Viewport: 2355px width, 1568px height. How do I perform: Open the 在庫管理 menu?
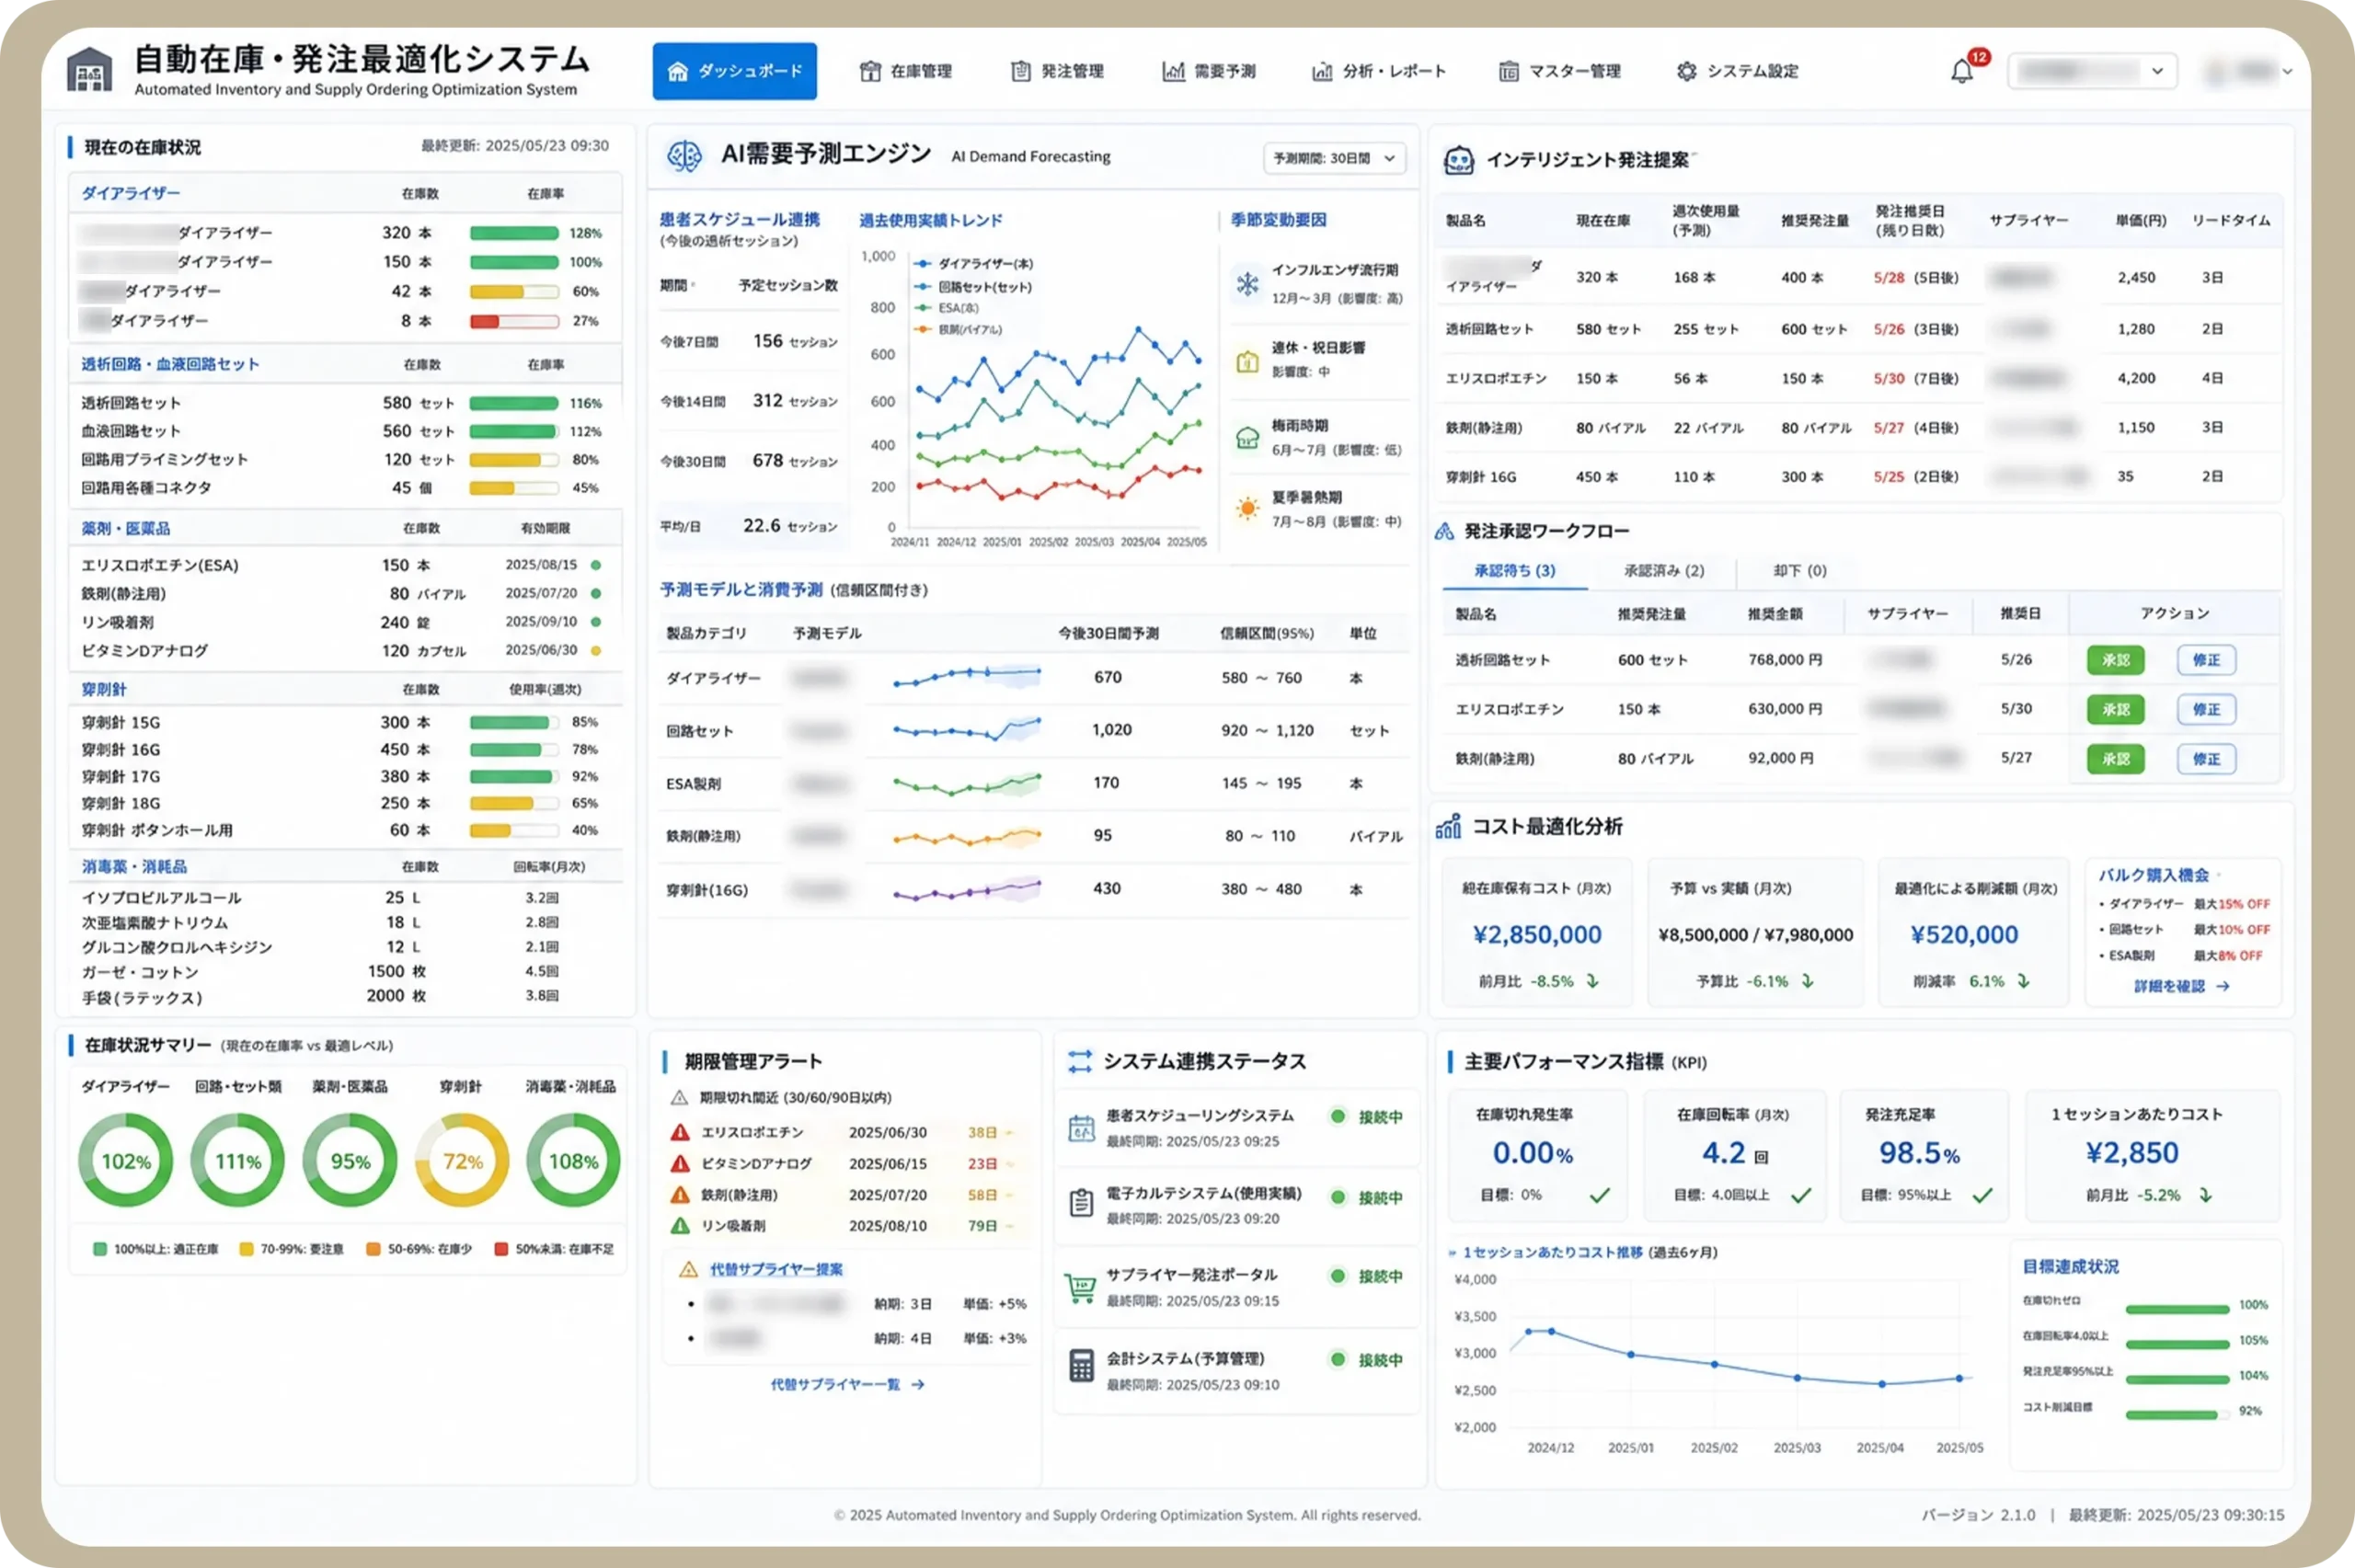tap(906, 71)
